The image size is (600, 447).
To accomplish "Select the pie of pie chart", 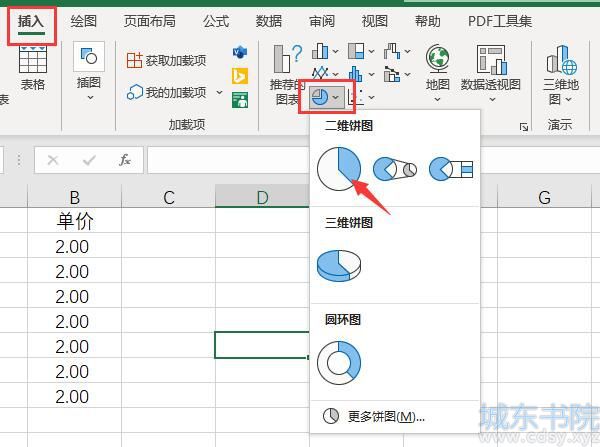I will 395,169.
